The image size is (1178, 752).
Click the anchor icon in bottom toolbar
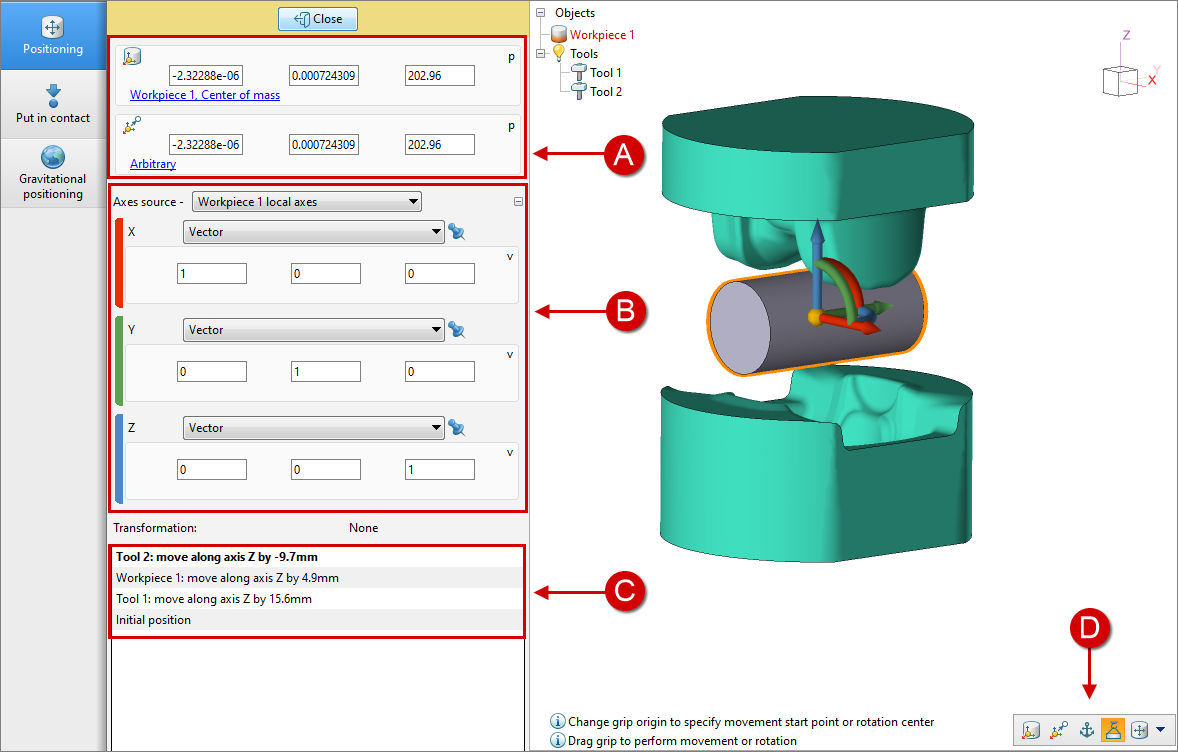tap(1086, 730)
